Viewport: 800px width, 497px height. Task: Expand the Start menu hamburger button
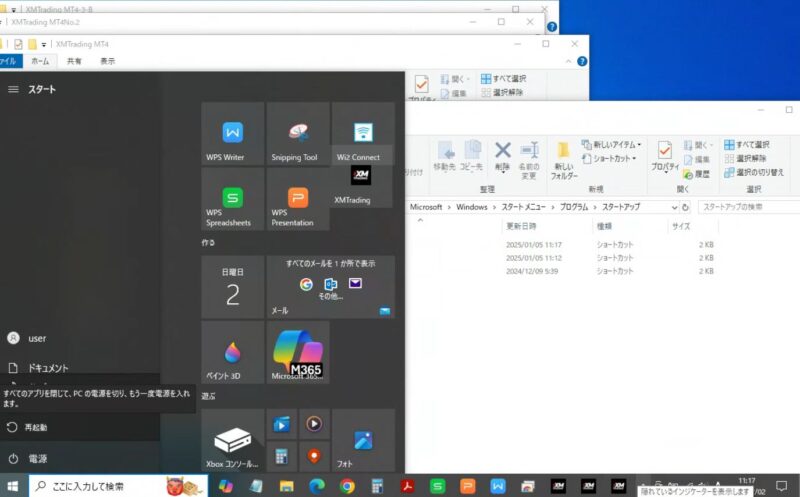pyautogui.click(x=13, y=89)
